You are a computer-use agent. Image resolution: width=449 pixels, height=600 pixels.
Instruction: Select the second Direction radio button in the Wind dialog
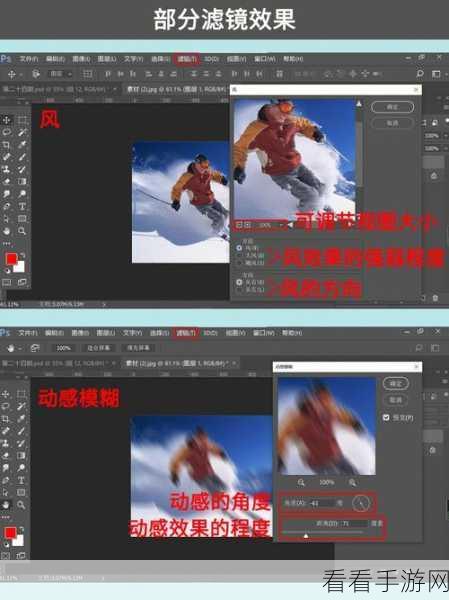click(x=239, y=290)
